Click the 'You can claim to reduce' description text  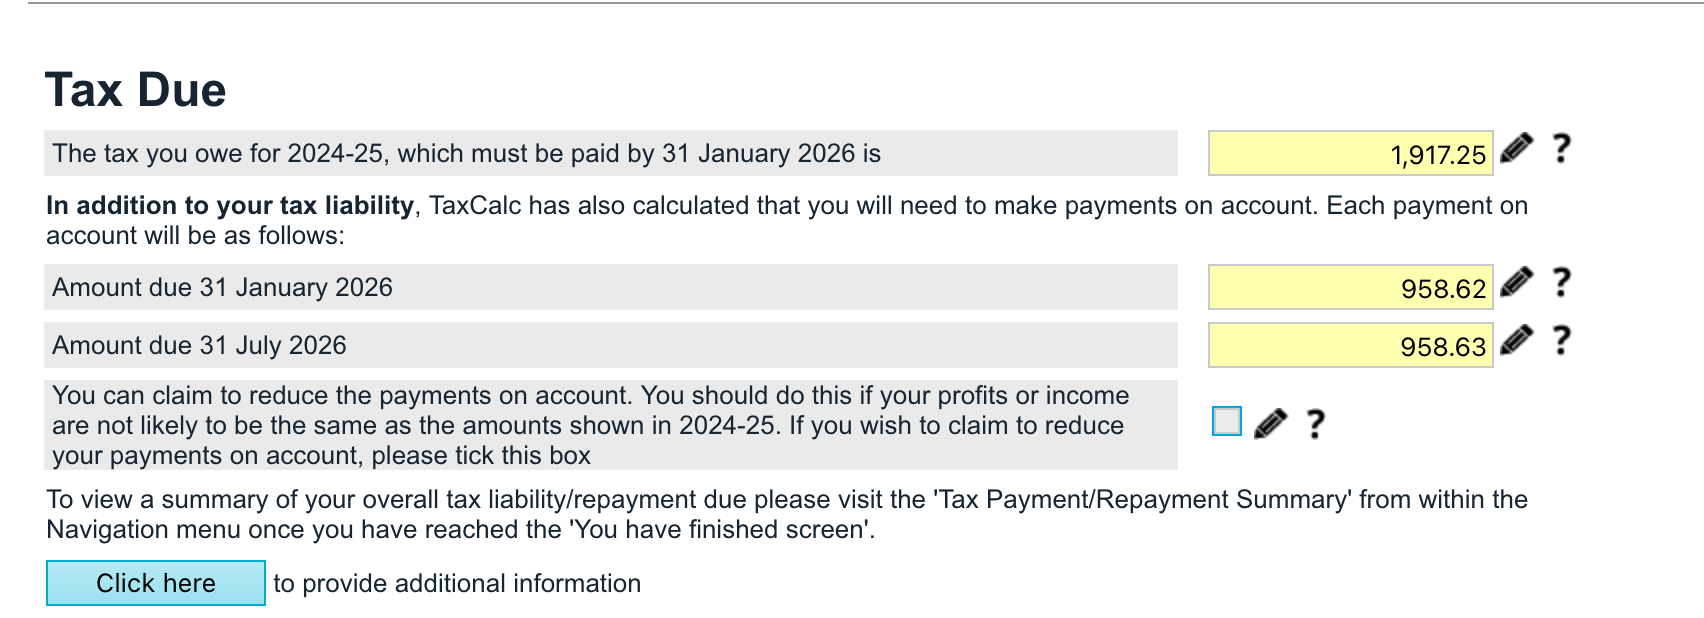(x=590, y=426)
